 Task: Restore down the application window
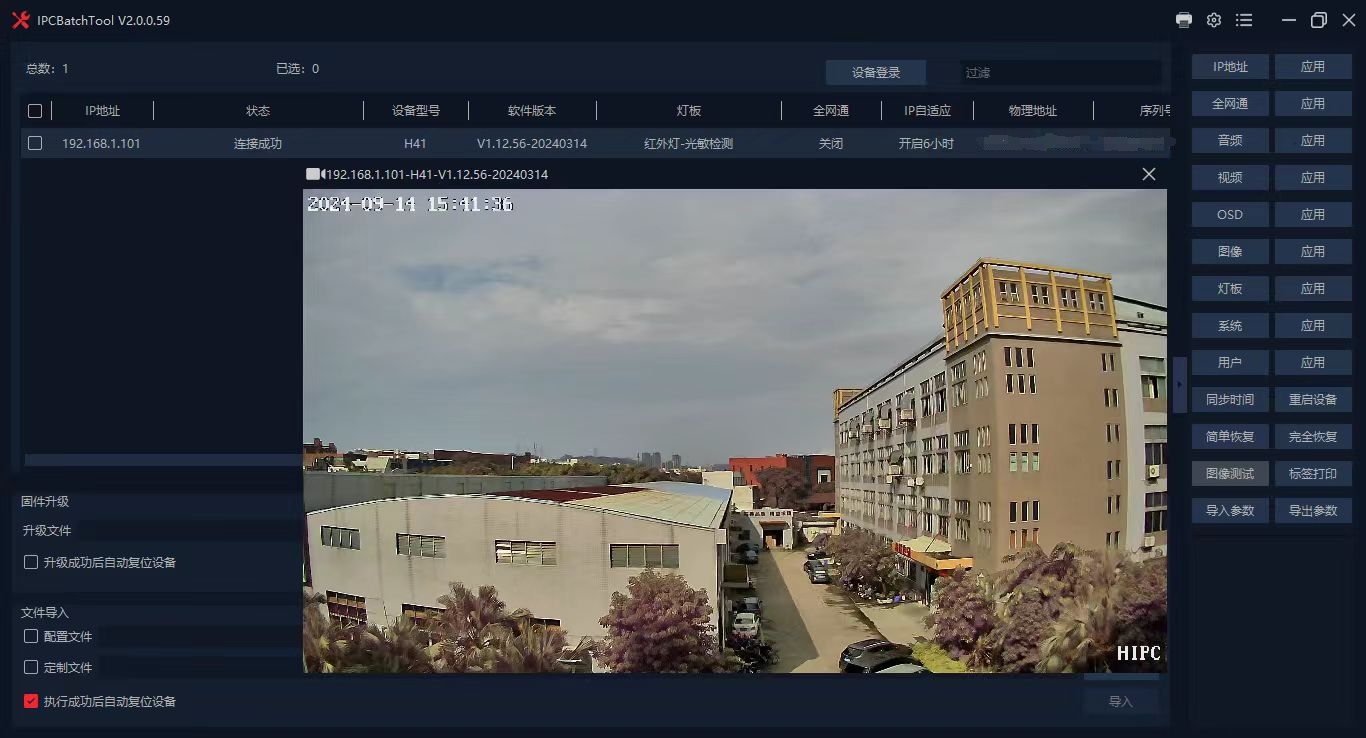click(1318, 20)
